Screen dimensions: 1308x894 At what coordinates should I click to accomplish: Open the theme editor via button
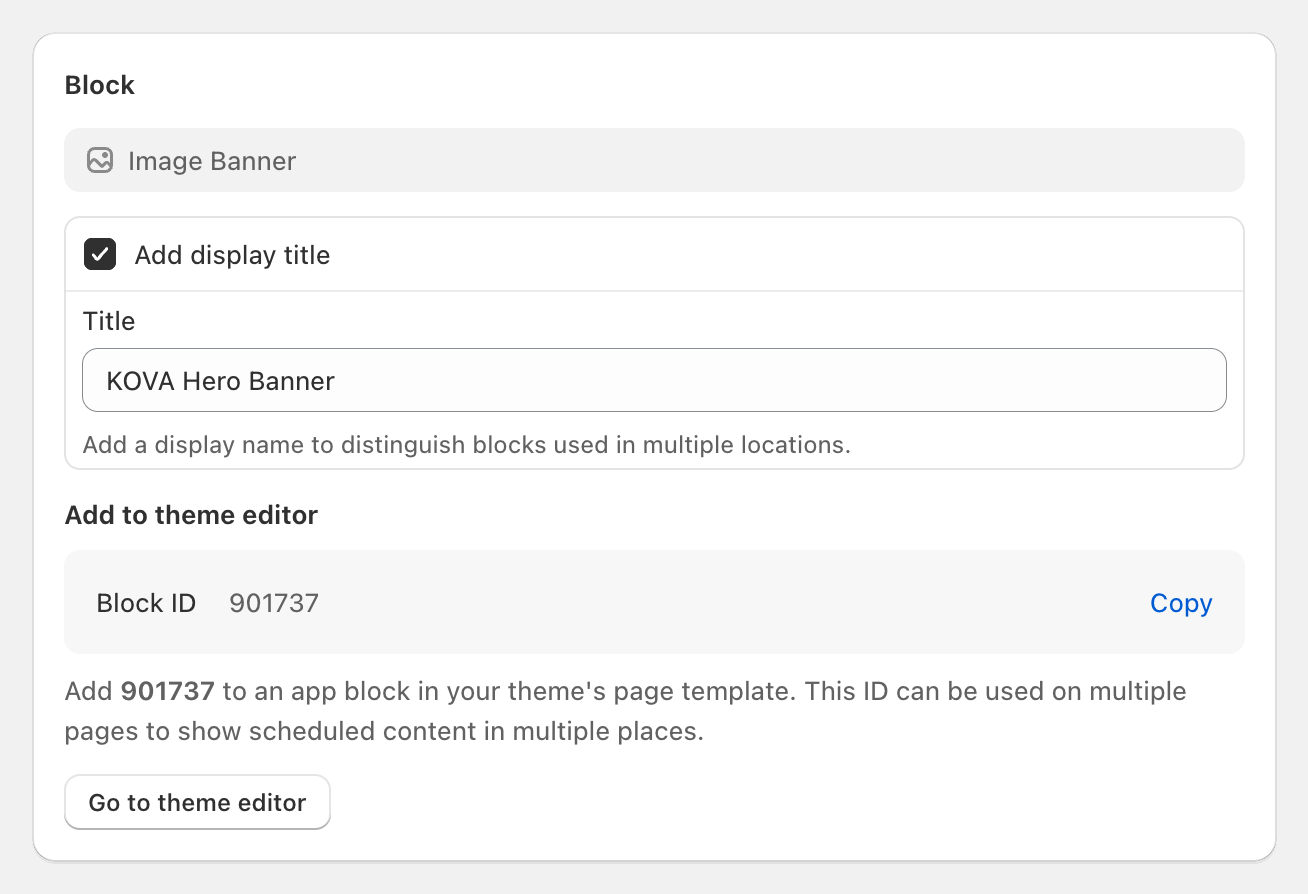(197, 802)
